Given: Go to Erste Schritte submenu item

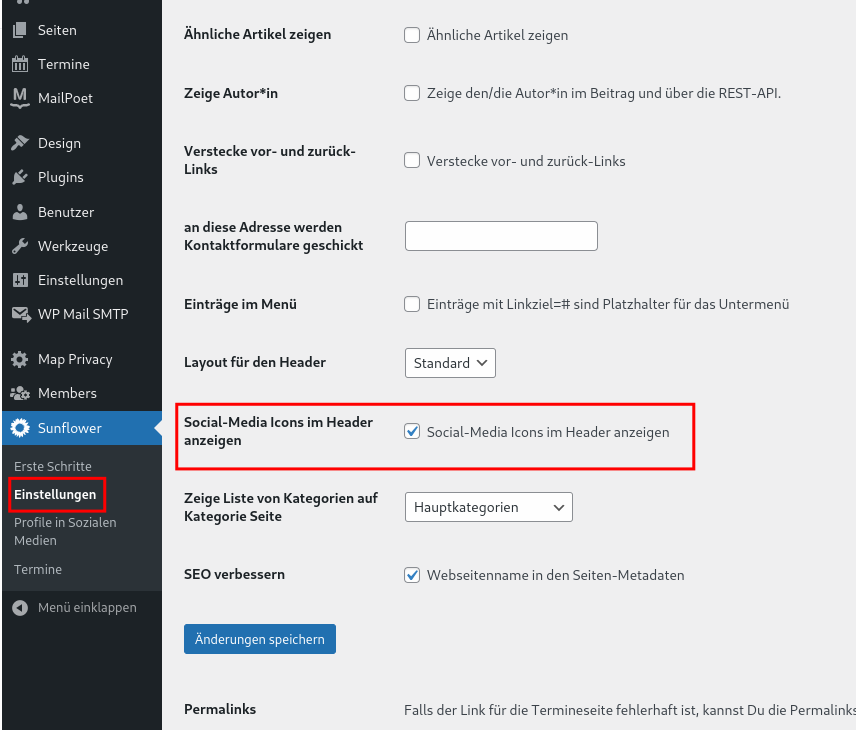Looking at the screenshot, I should (52, 466).
